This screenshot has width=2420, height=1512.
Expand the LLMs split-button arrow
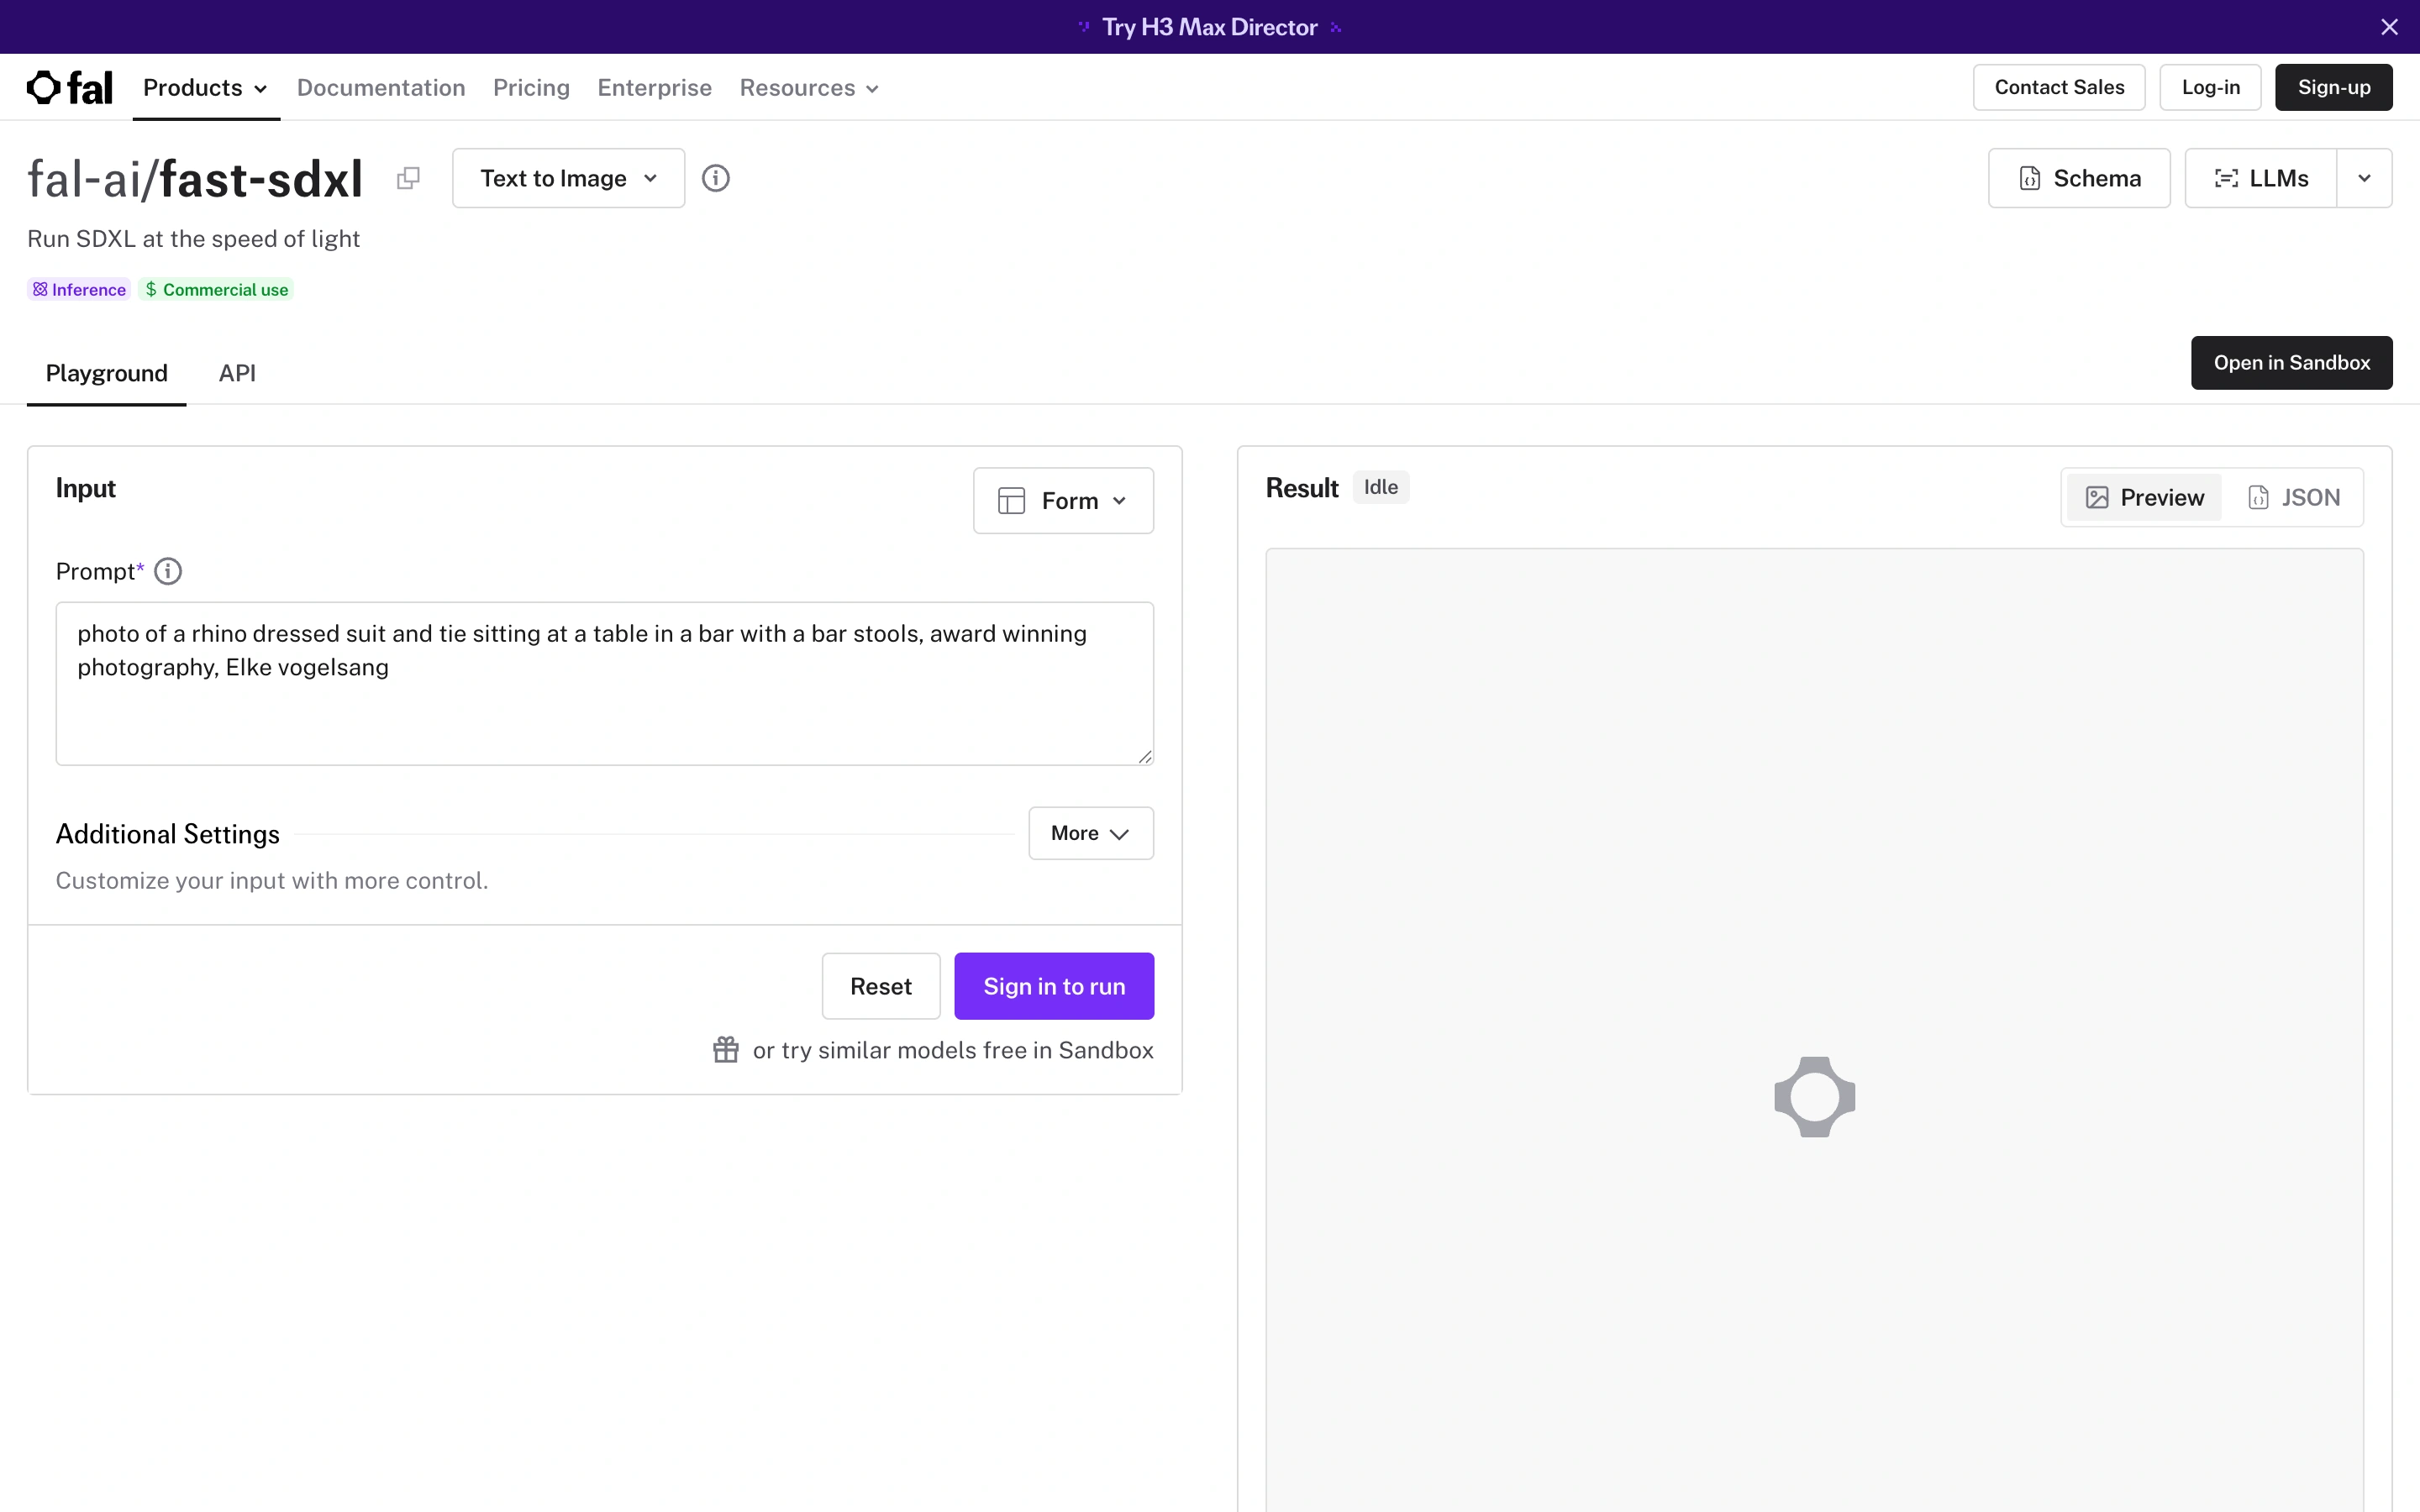(x=2364, y=178)
